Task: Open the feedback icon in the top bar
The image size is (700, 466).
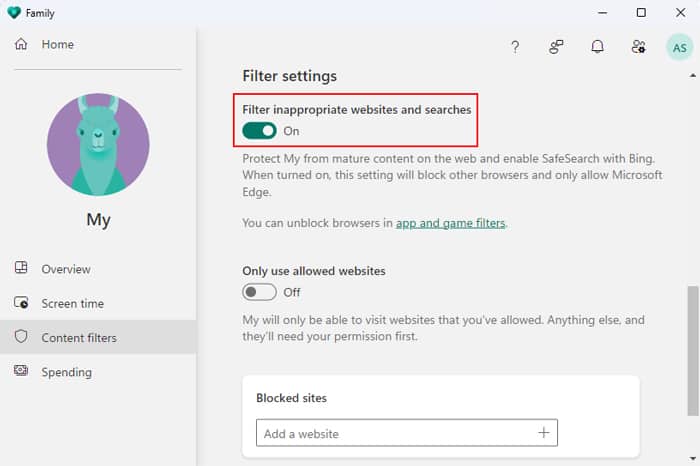Action: (x=556, y=47)
